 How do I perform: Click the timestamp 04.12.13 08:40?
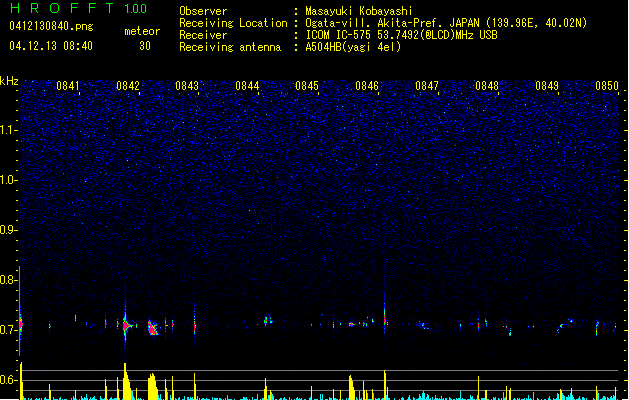click(51, 46)
